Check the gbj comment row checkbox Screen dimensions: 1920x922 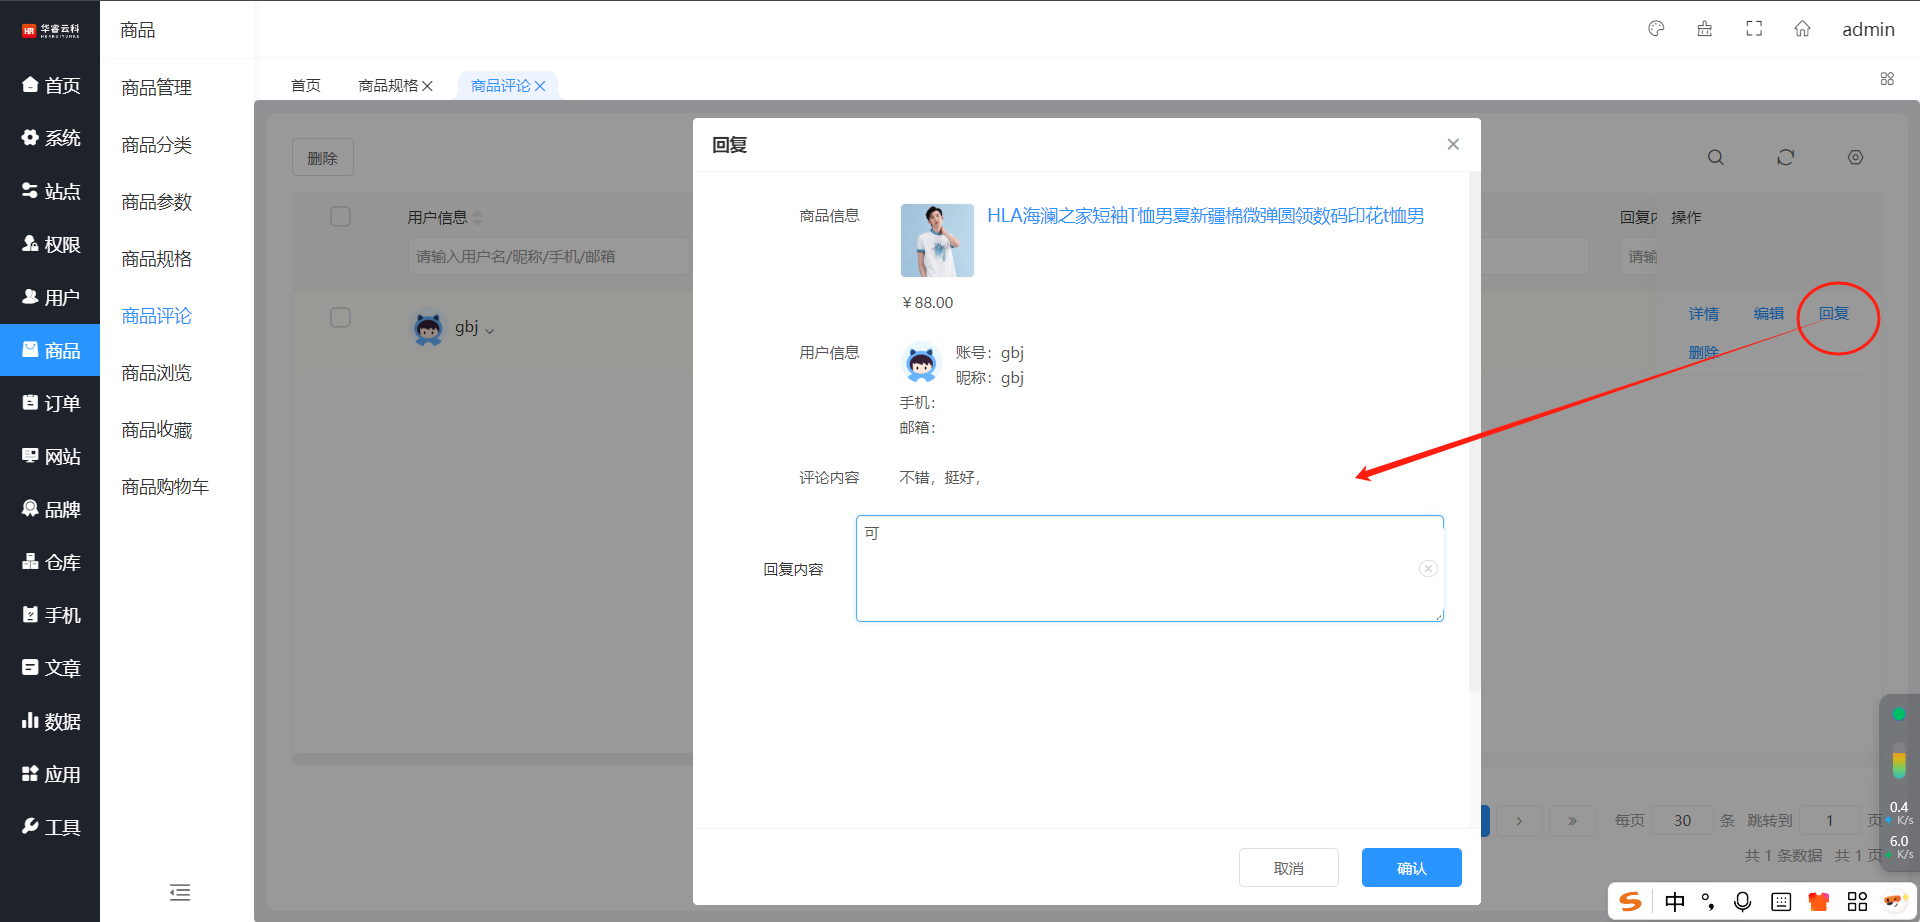tap(340, 317)
